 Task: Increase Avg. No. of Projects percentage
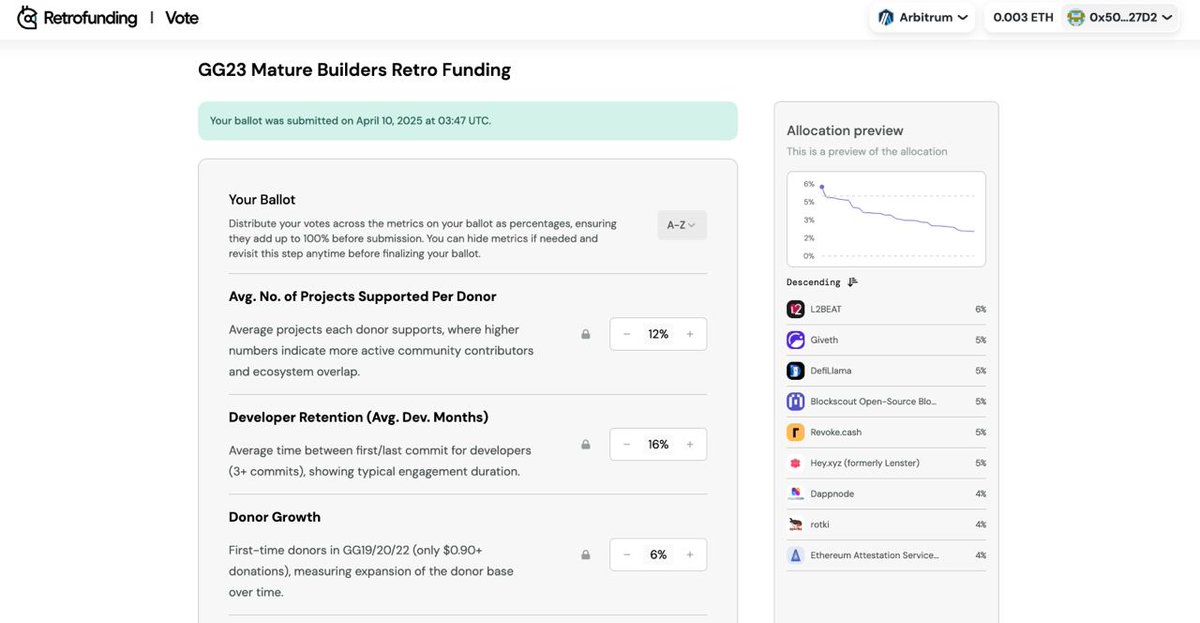point(690,334)
